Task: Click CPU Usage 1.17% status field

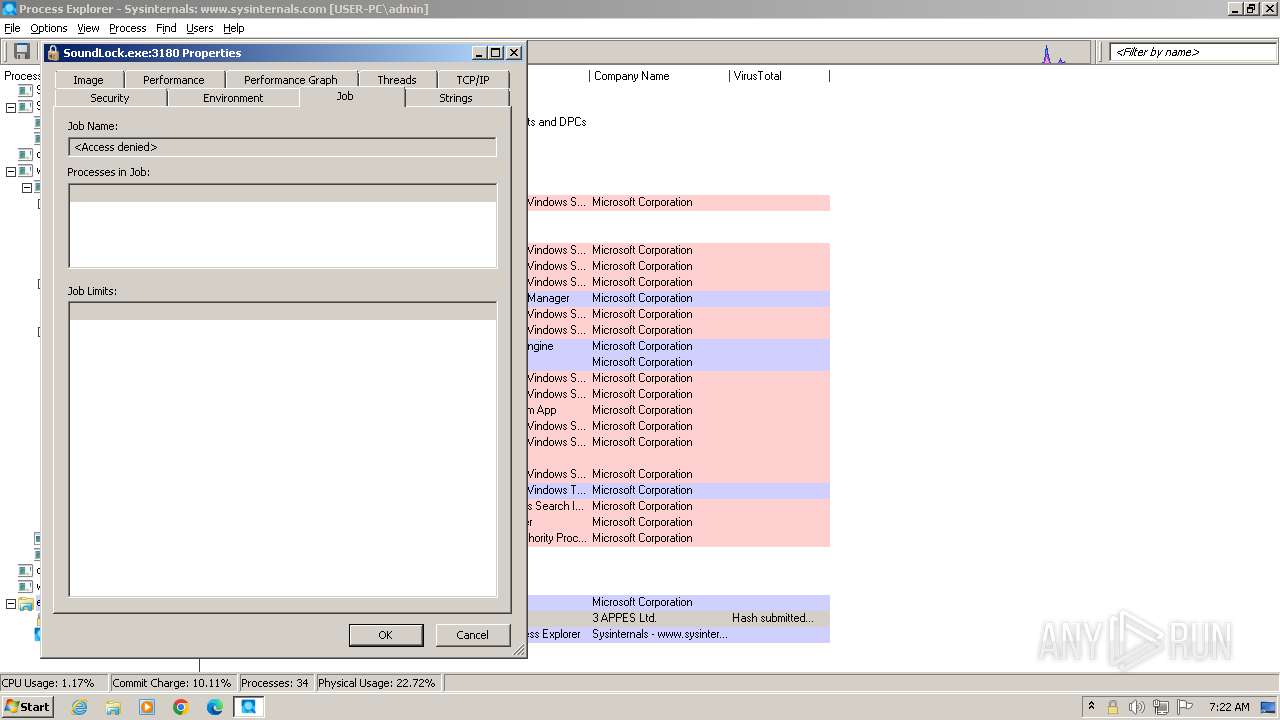Action: tap(54, 683)
